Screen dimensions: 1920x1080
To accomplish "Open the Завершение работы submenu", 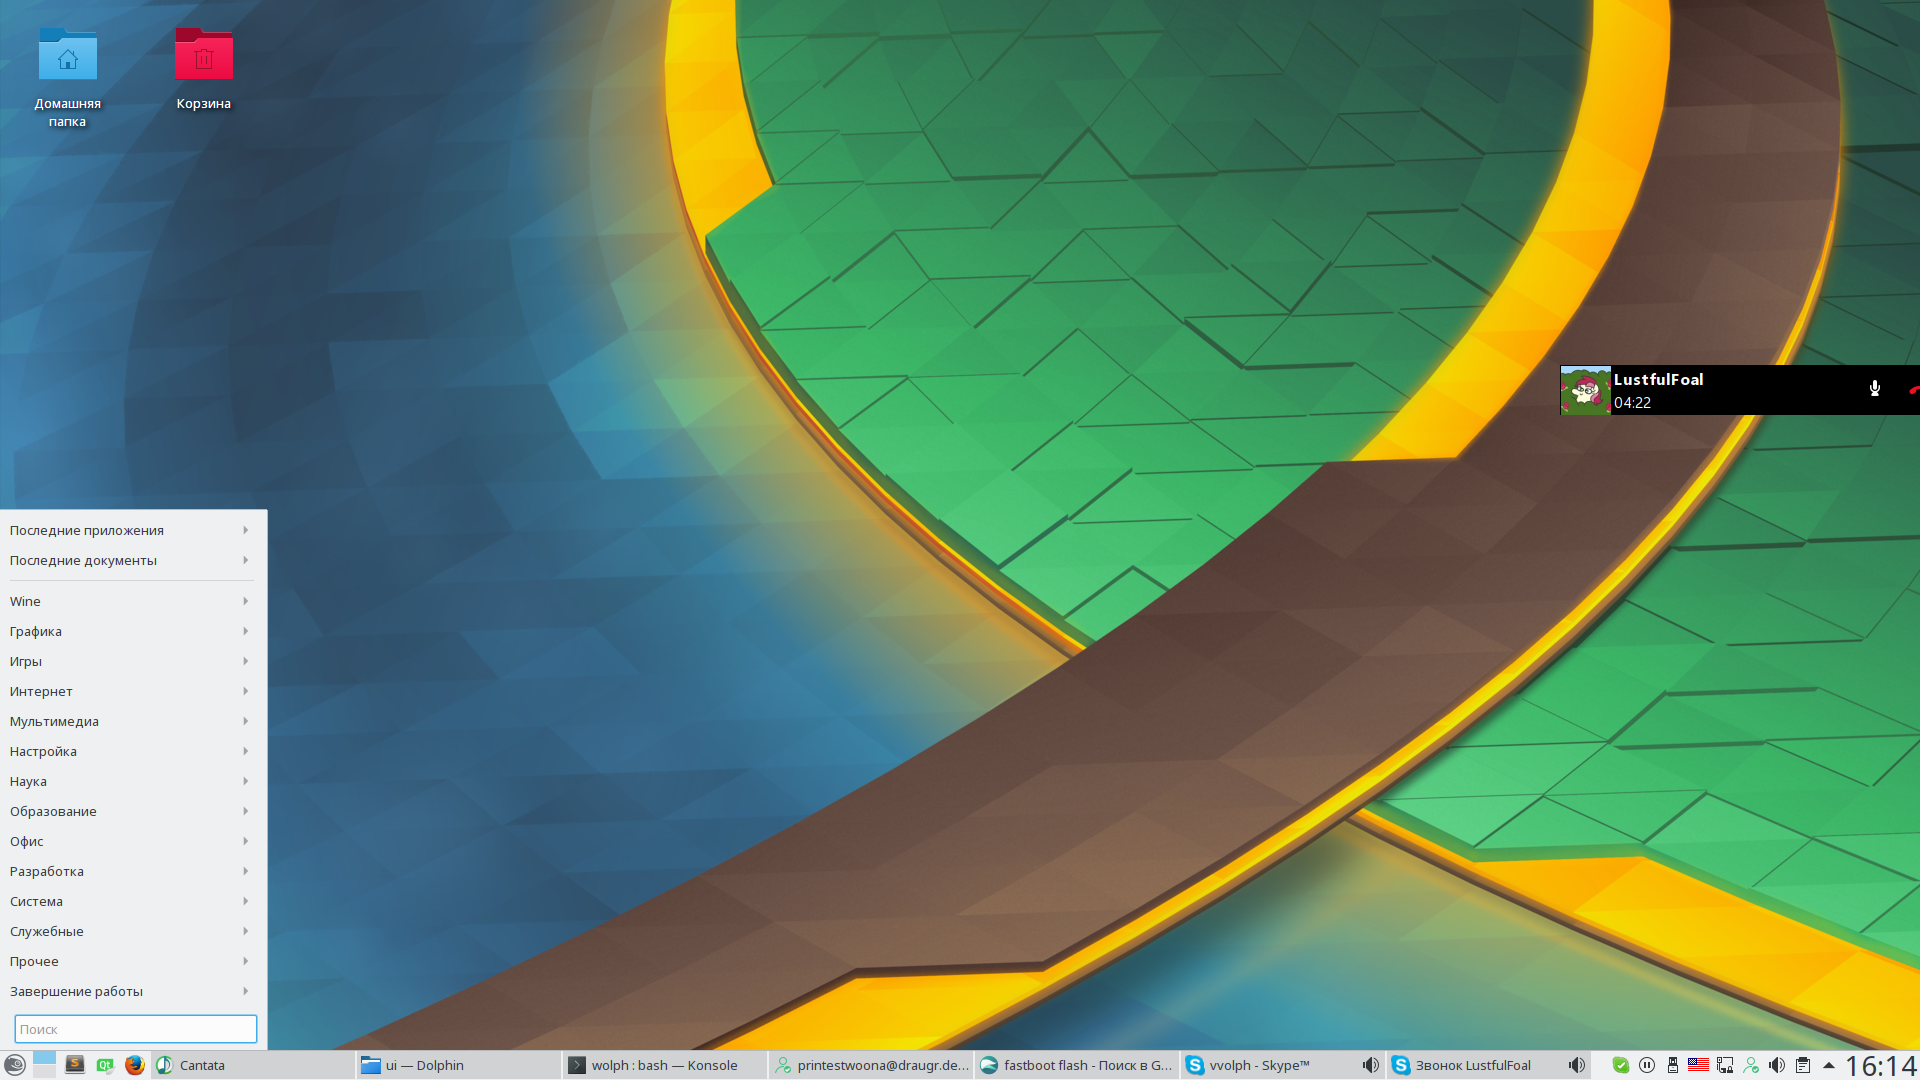I will [x=130, y=991].
